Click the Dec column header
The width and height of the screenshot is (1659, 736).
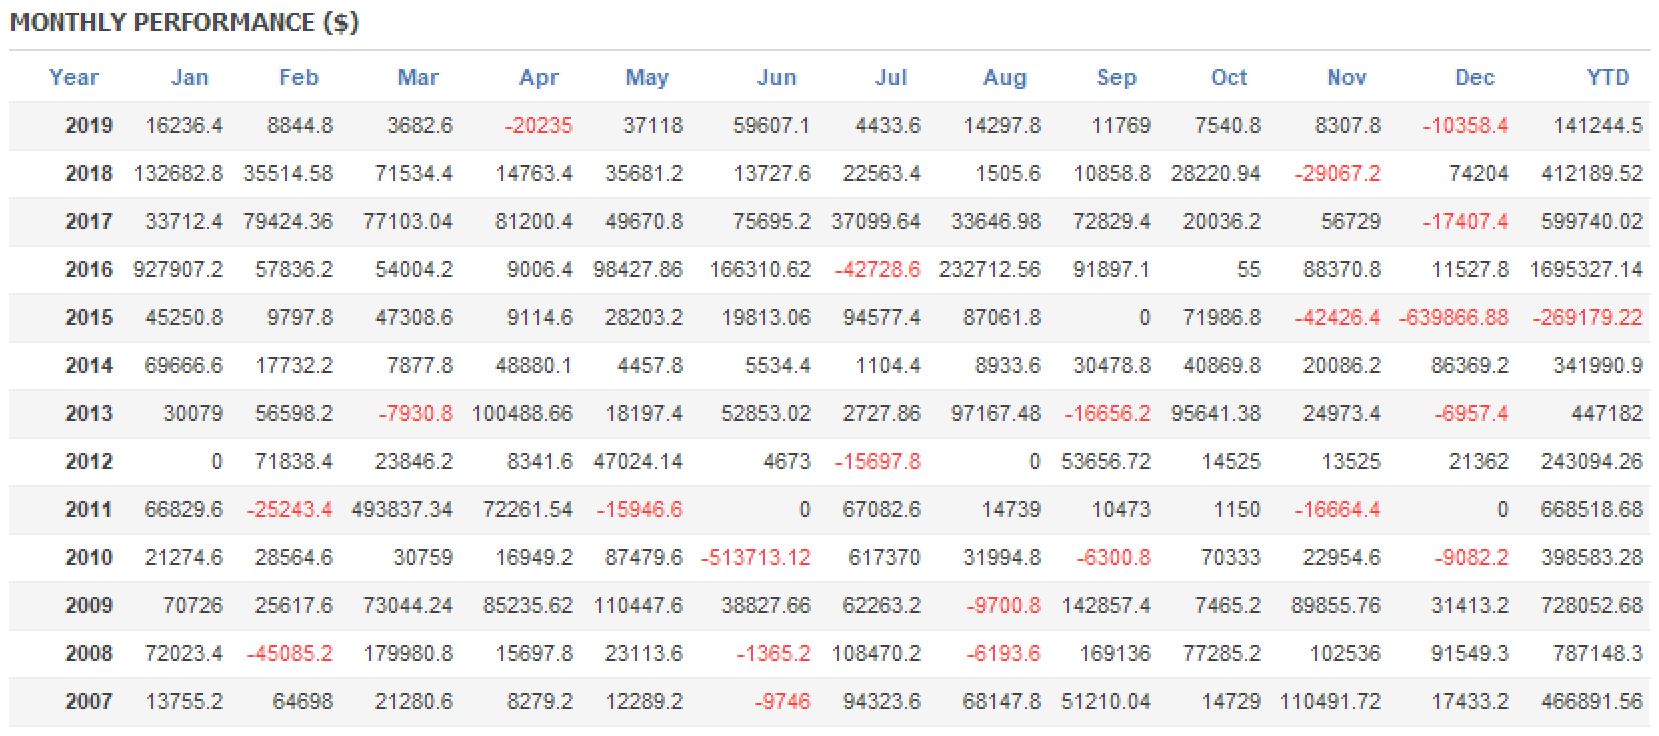coord(1475,78)
